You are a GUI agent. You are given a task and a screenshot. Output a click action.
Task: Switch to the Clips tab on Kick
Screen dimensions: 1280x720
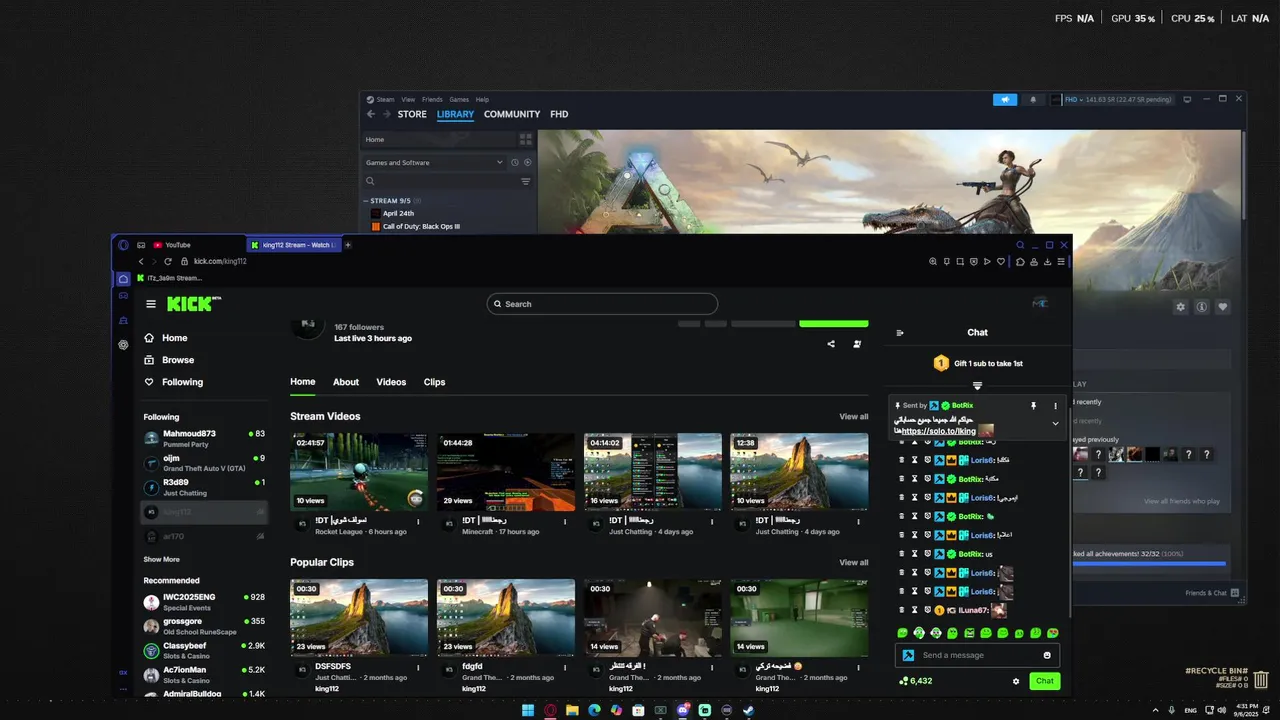tap(434, 382)
